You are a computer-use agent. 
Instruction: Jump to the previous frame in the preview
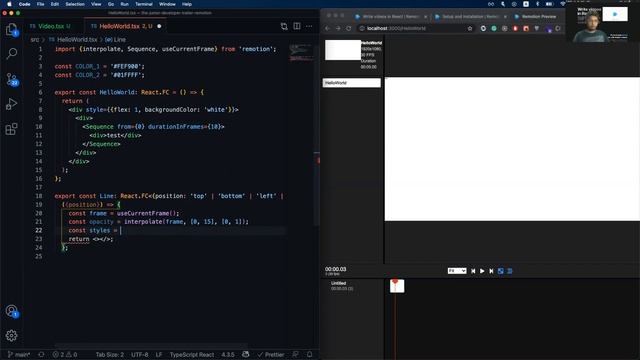click(473, 271)
